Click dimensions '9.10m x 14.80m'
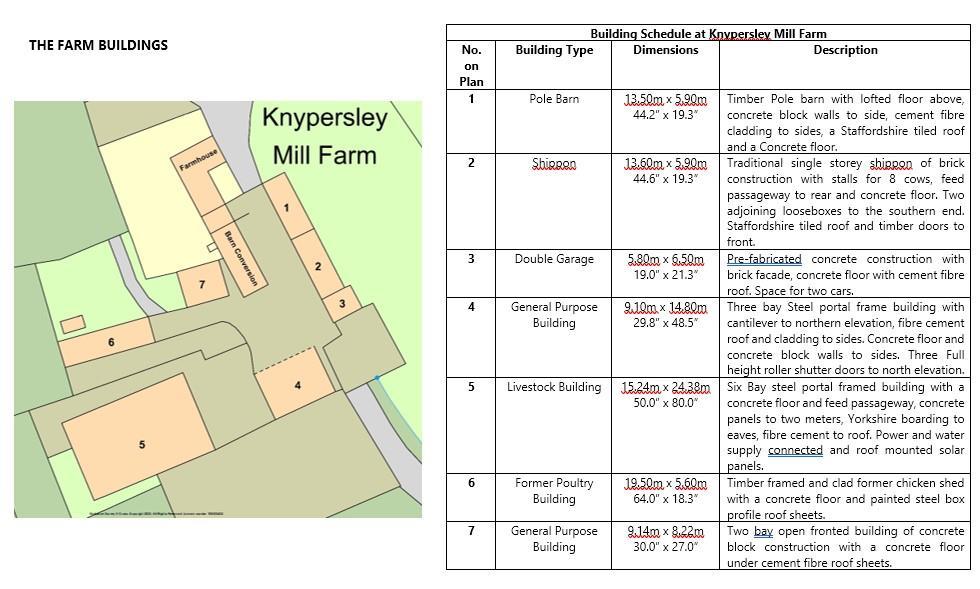The height and width of the screenshot is (589, 980). [x=666, y=307]
